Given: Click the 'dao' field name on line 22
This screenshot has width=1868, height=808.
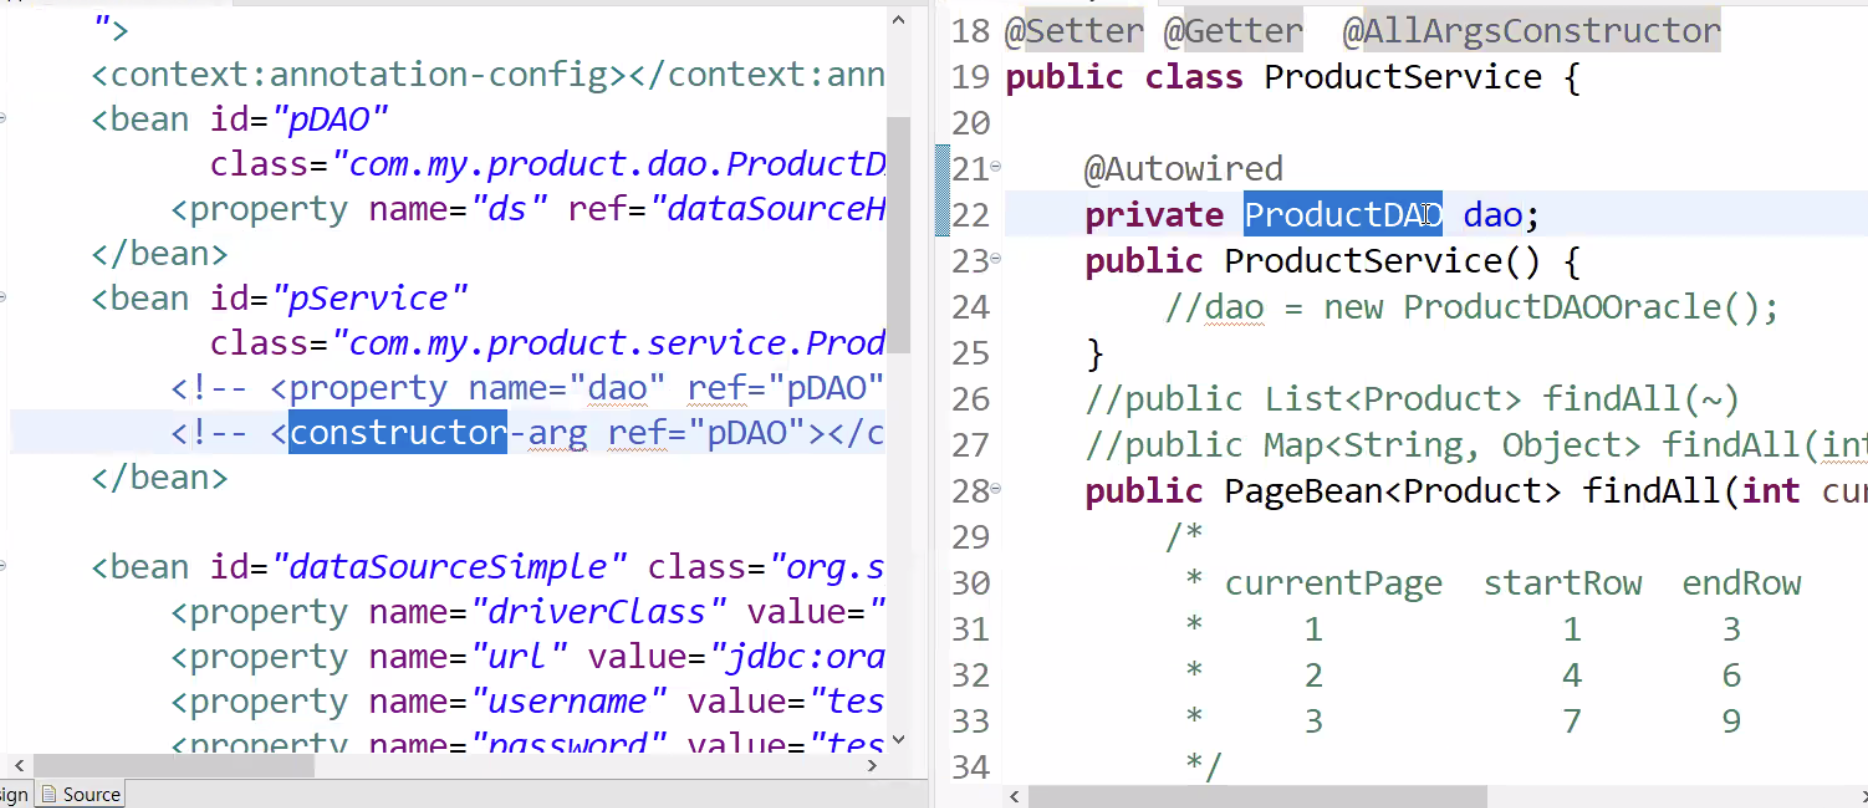Looking at the screenshot, I should point(1492,215).
